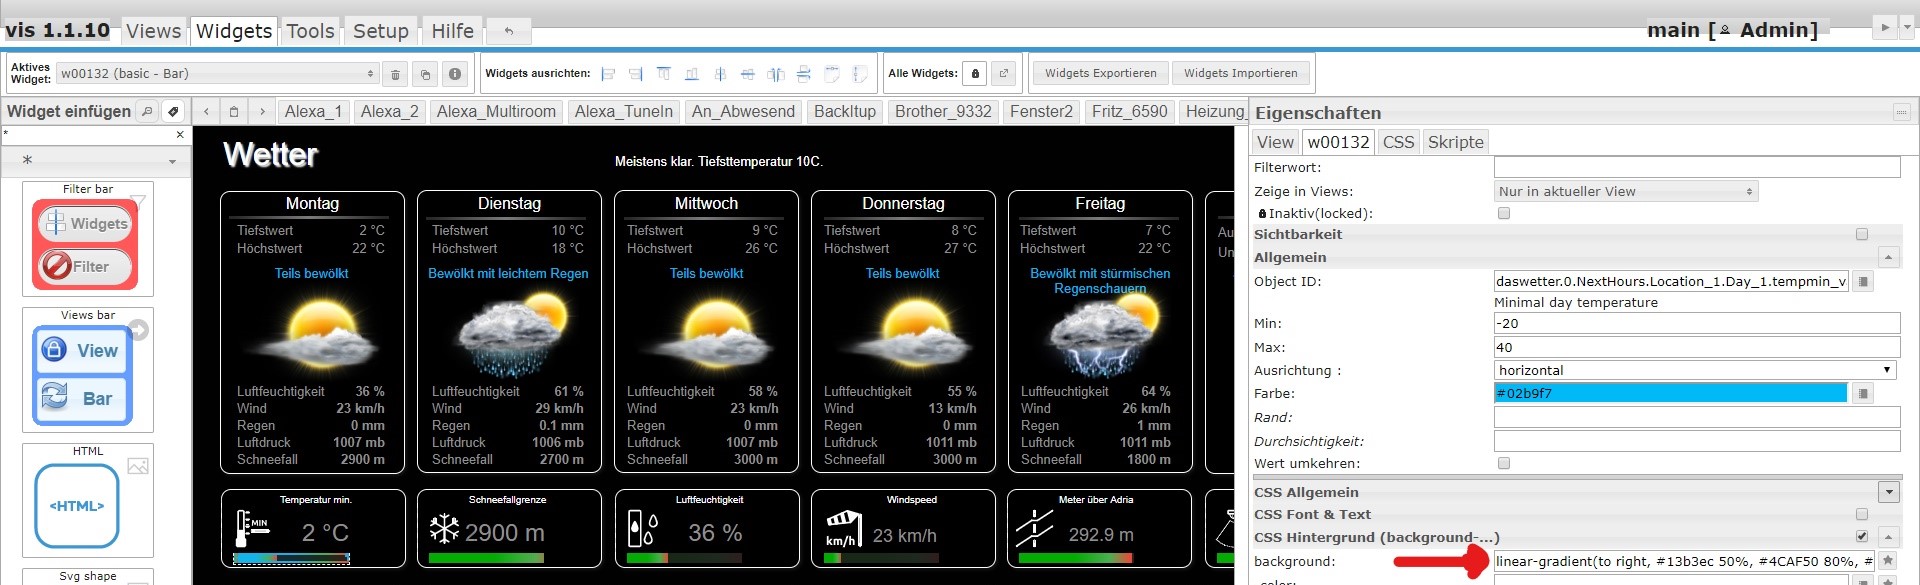Open widget info icon

pyautogui.click(x=455, y=74)
